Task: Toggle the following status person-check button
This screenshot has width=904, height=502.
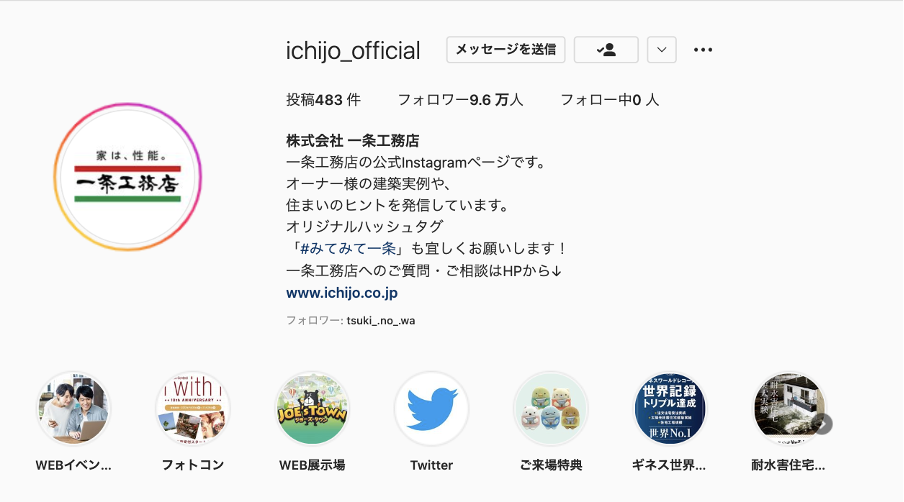Action: 606,50
